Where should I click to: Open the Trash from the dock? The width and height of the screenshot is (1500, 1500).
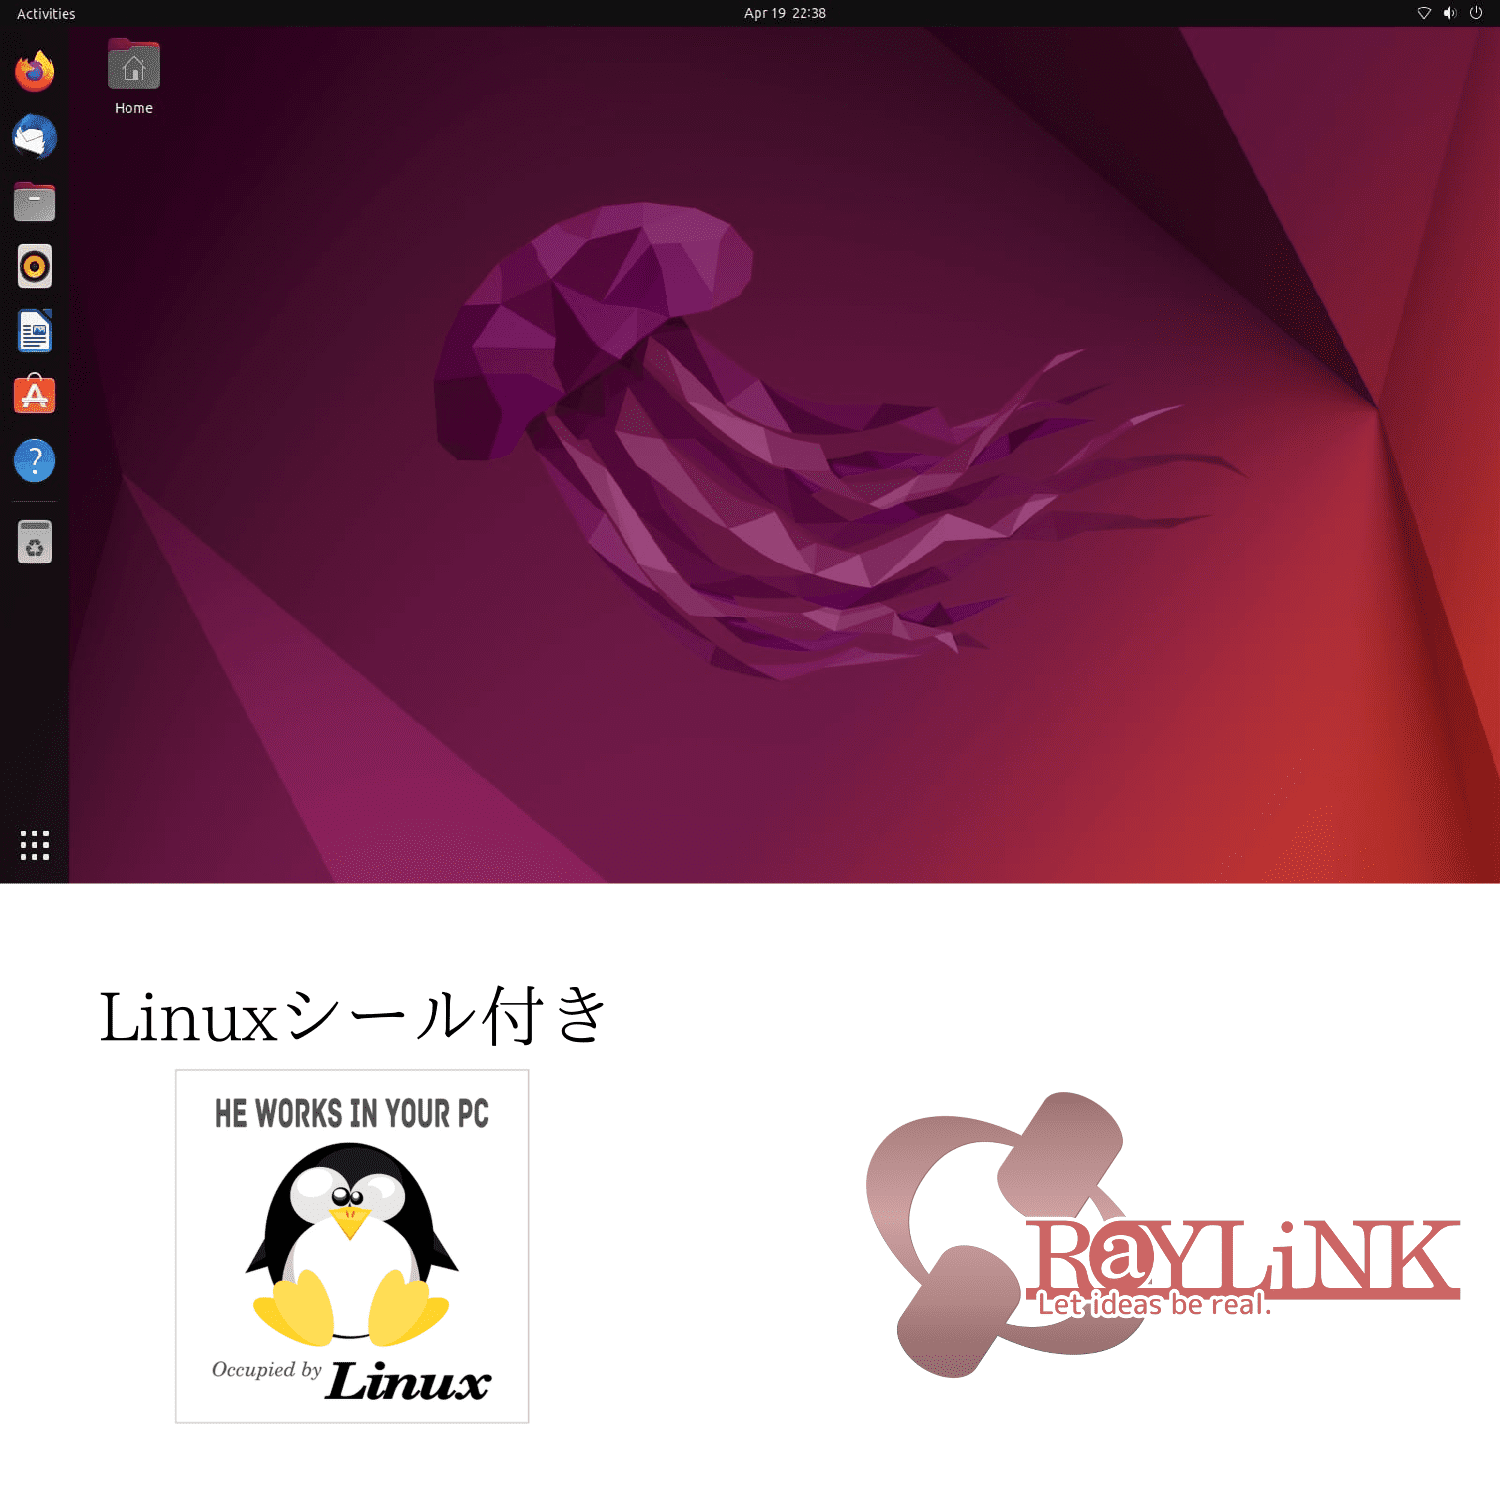tap(35, 540)
